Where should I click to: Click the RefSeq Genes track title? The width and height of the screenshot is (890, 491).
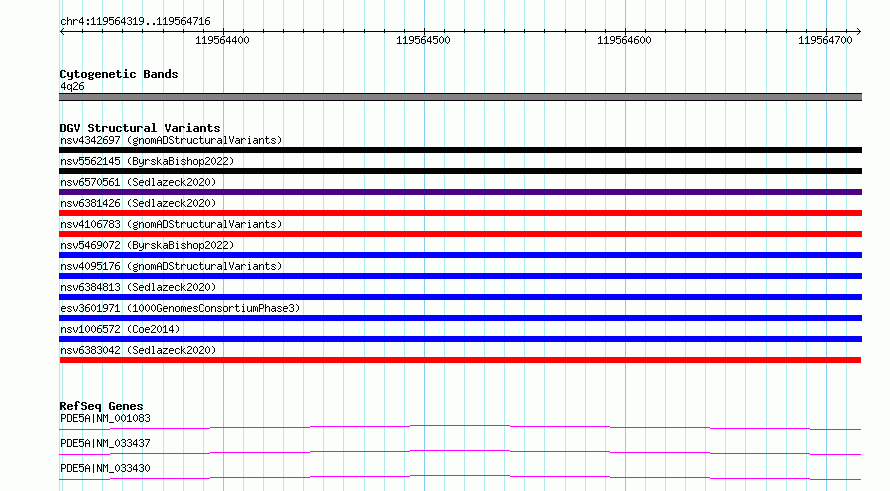[101, 406]
